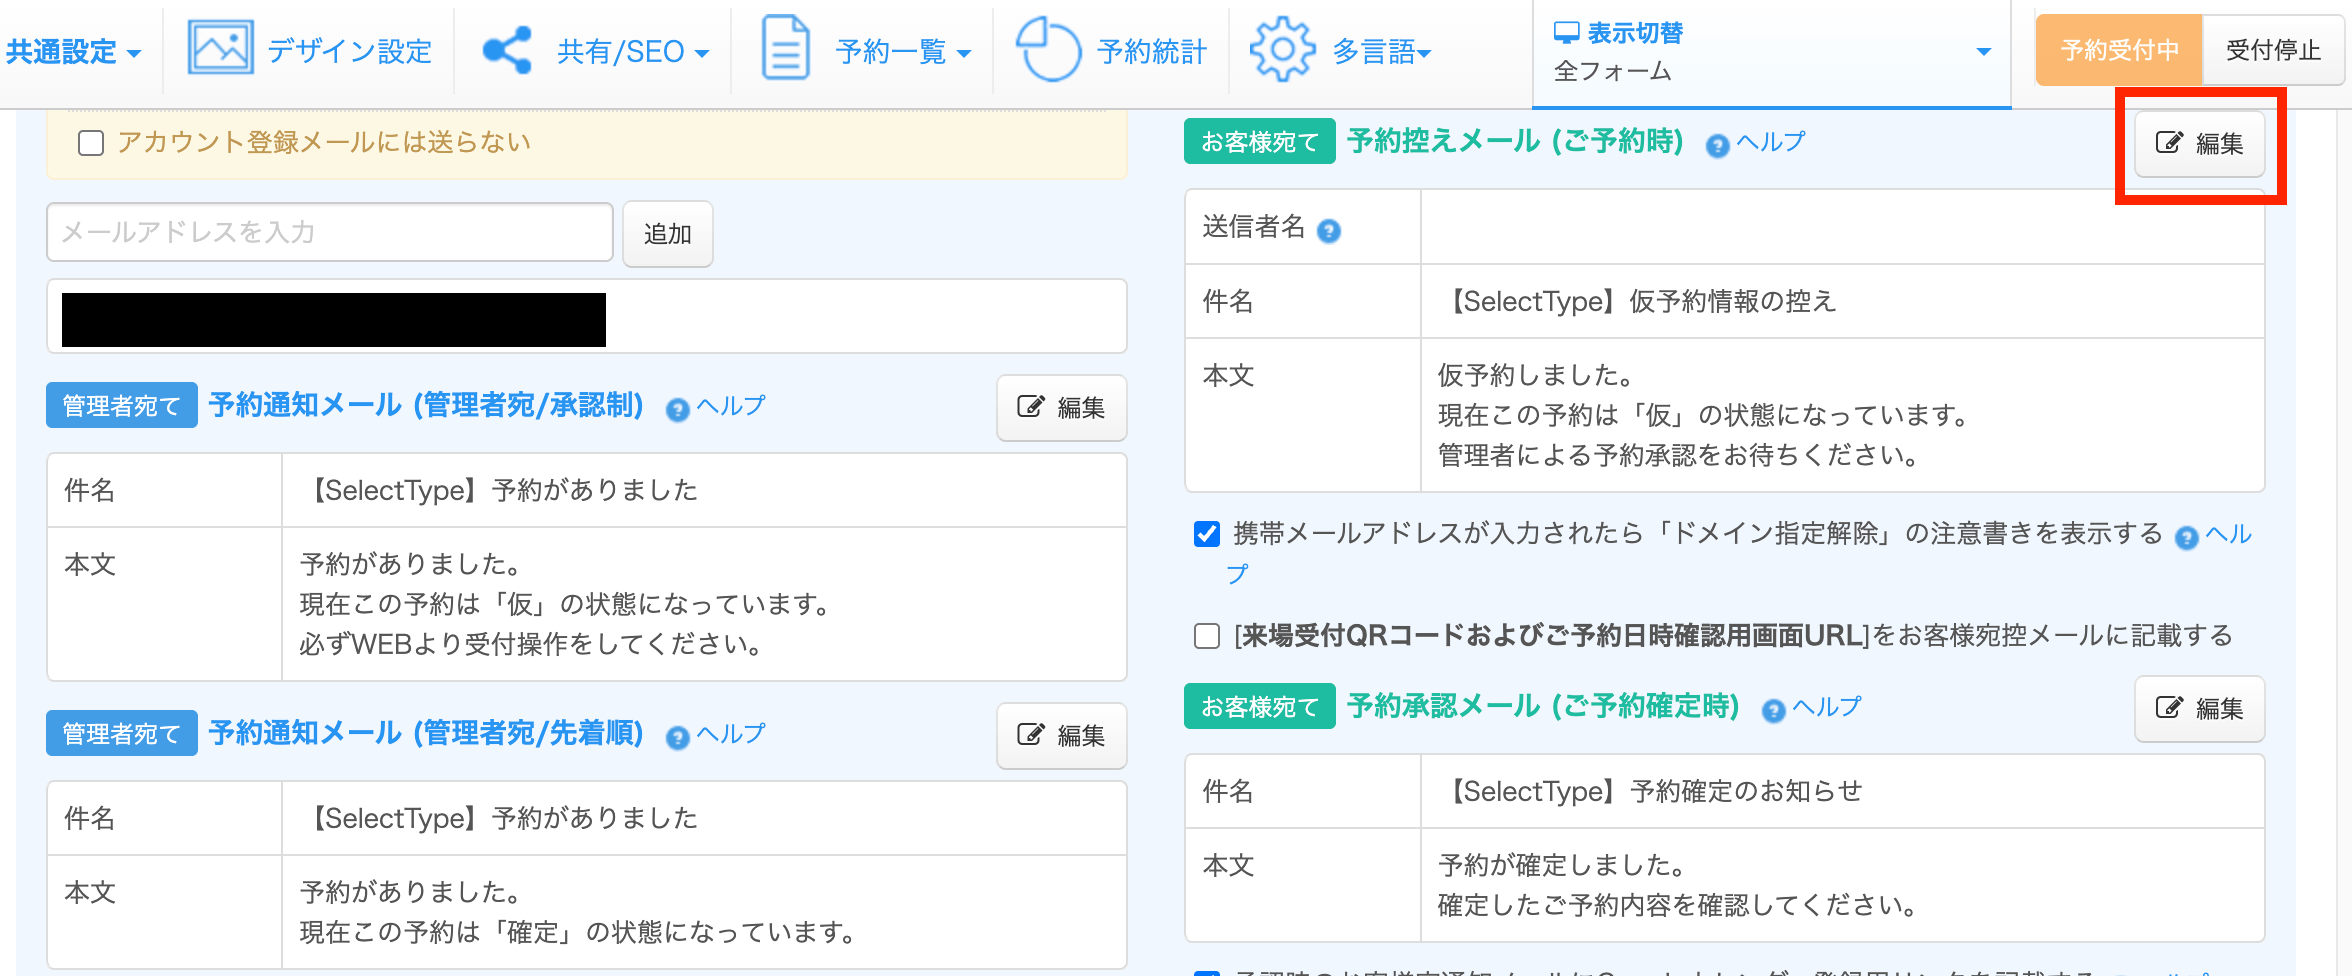Click the 多言語 gear icon
Viewport: 2352px width, 976px height.
point(1282,48)
